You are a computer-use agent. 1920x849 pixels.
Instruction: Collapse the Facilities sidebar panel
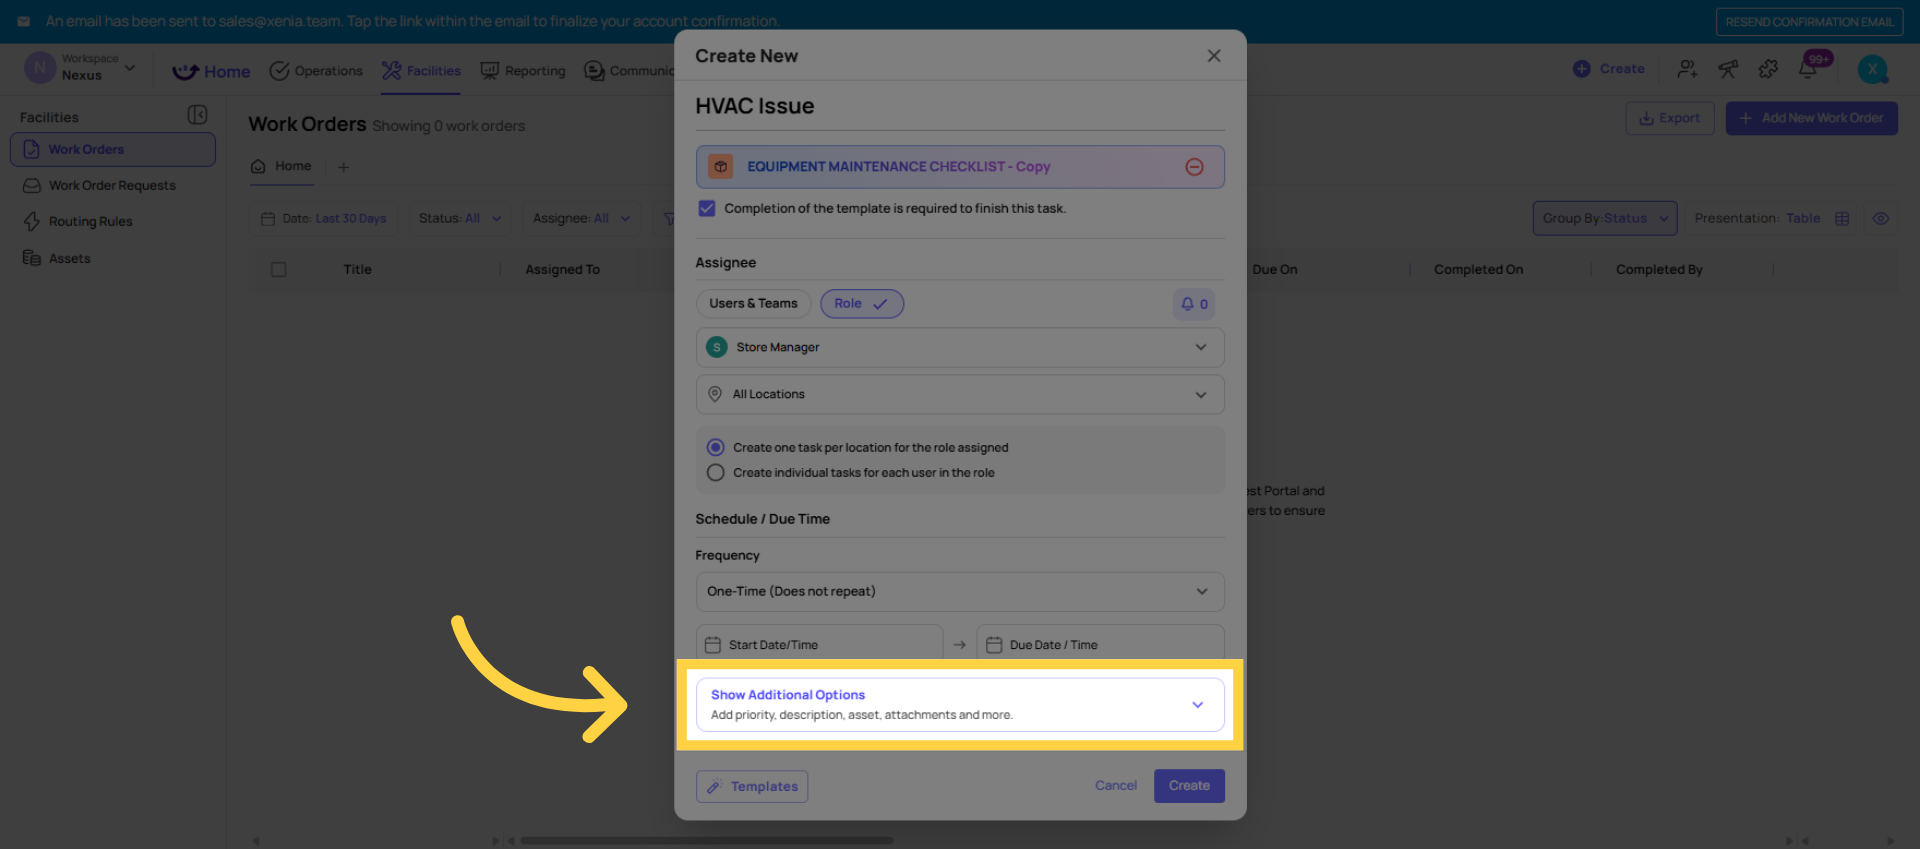198,116
